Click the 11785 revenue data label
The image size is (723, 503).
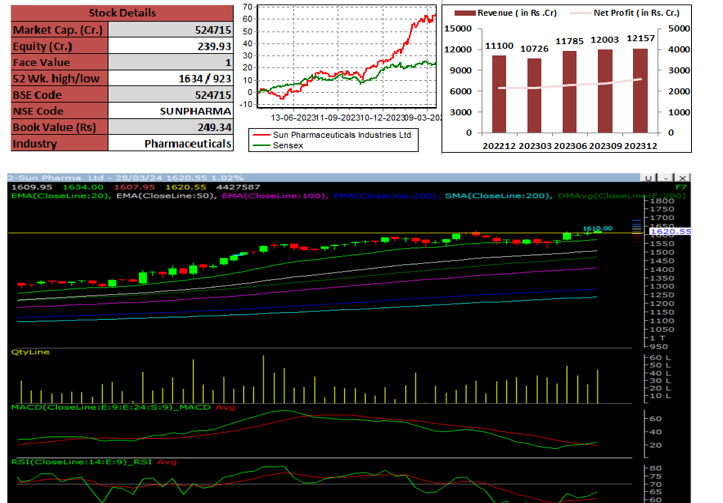tap(570, 41)
